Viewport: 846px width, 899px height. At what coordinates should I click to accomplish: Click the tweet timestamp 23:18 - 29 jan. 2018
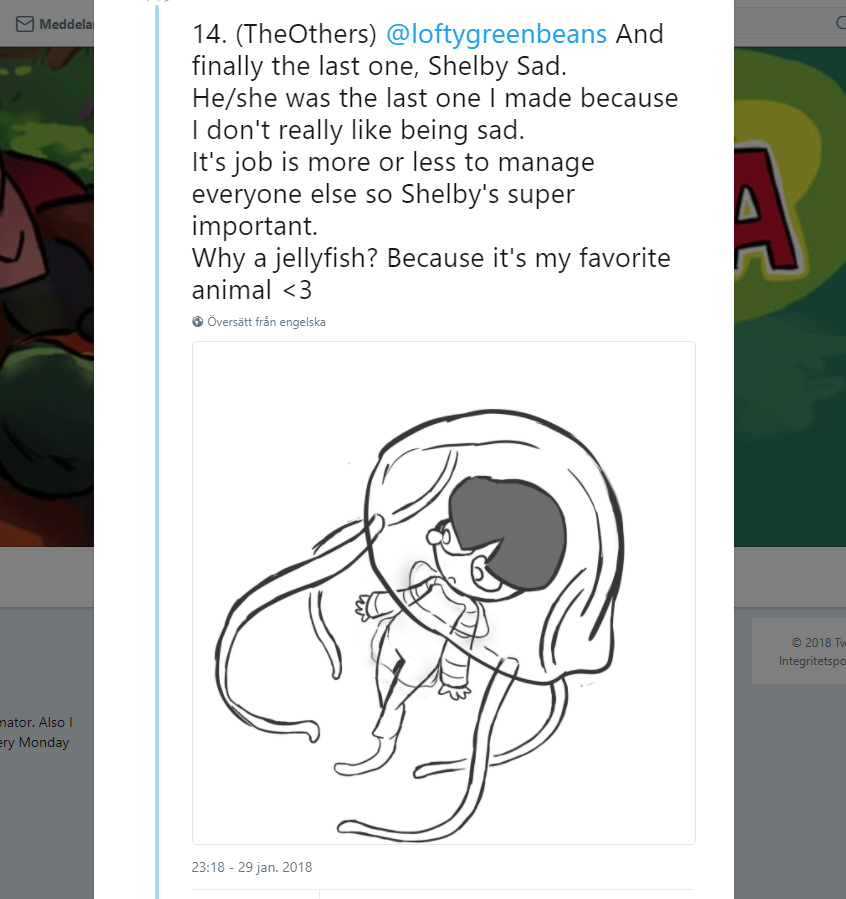[x=251, y=867]
